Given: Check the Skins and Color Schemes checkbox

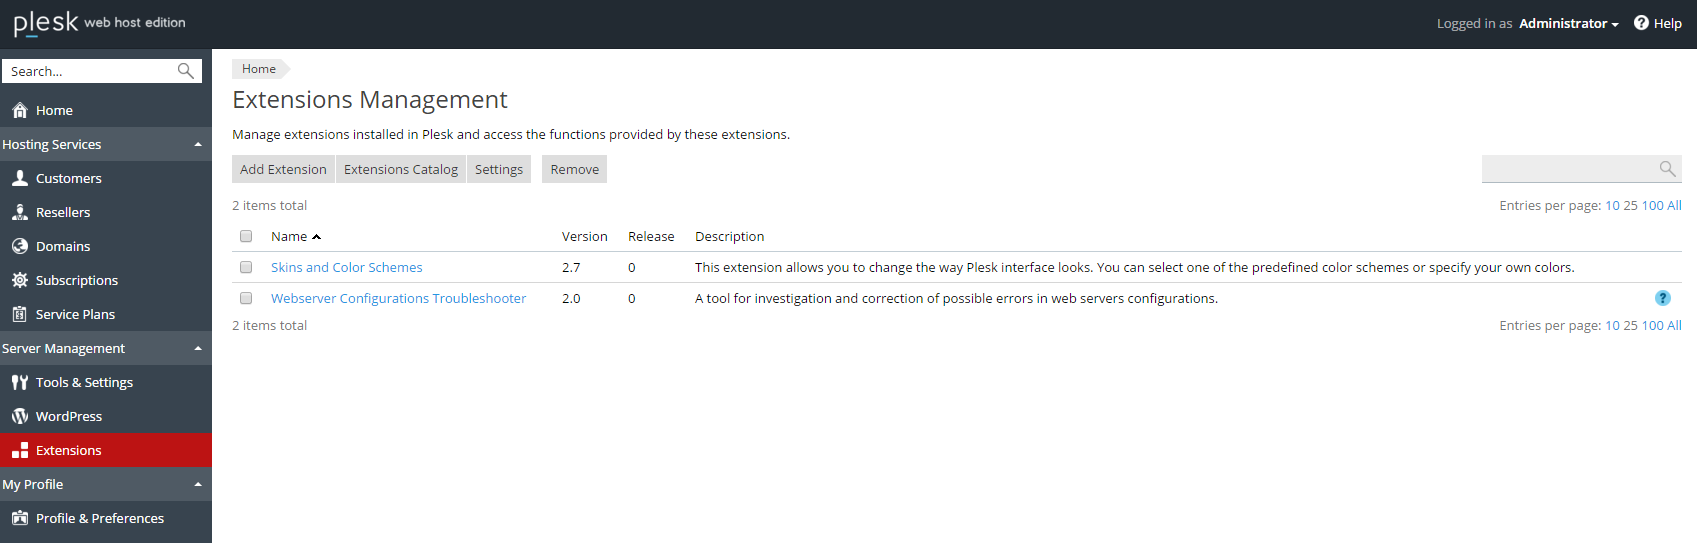Looking at the screenshot, I should coord(246,267).
